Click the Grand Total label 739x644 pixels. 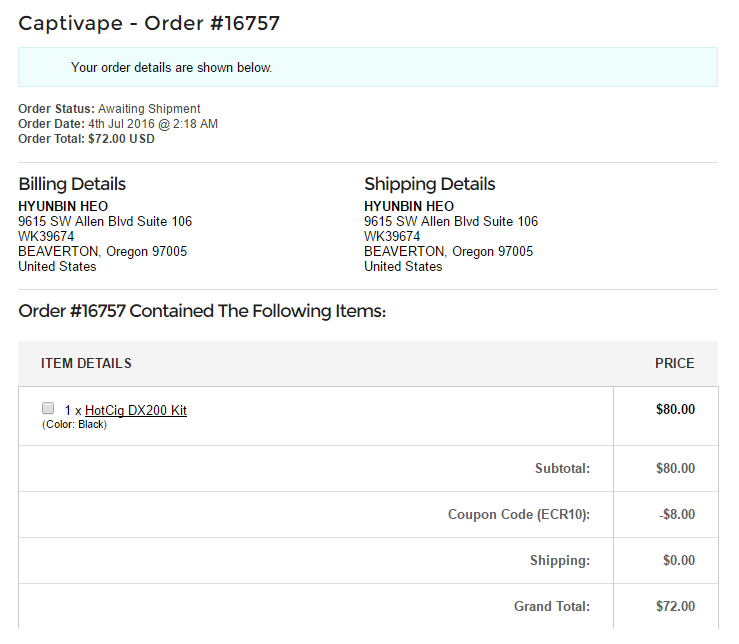tap(552, 606)
